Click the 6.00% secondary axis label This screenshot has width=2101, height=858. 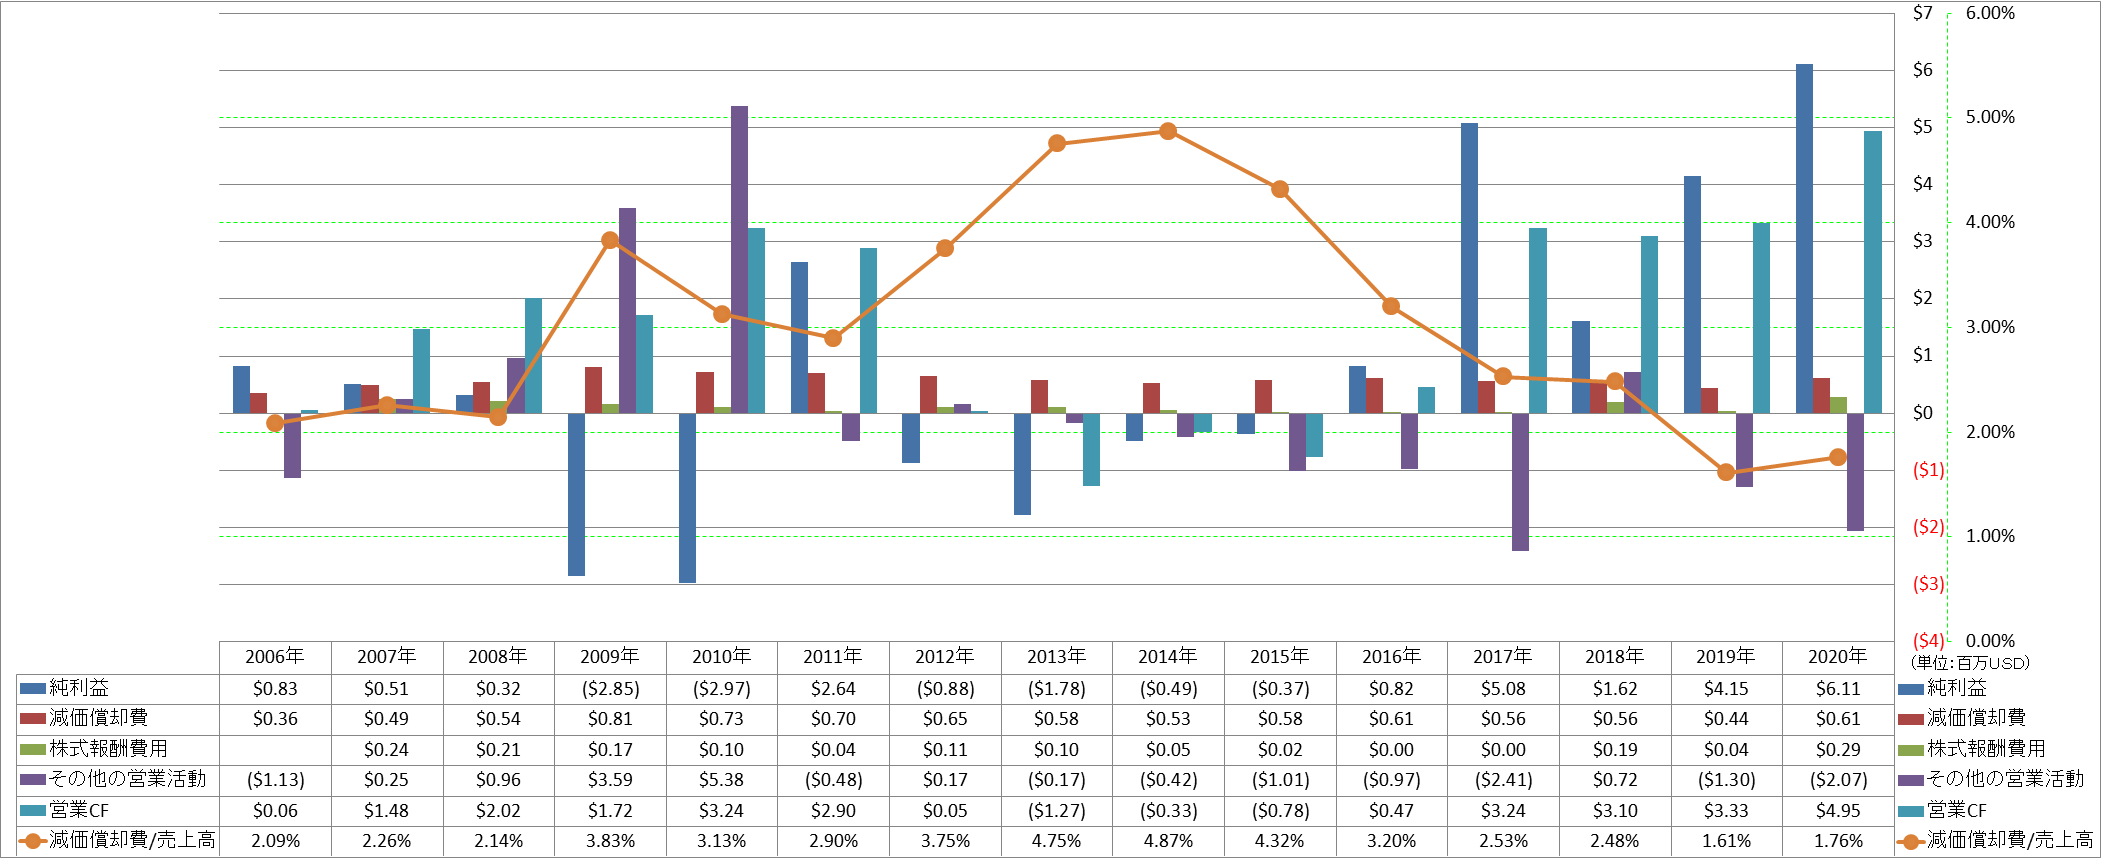1990,13
